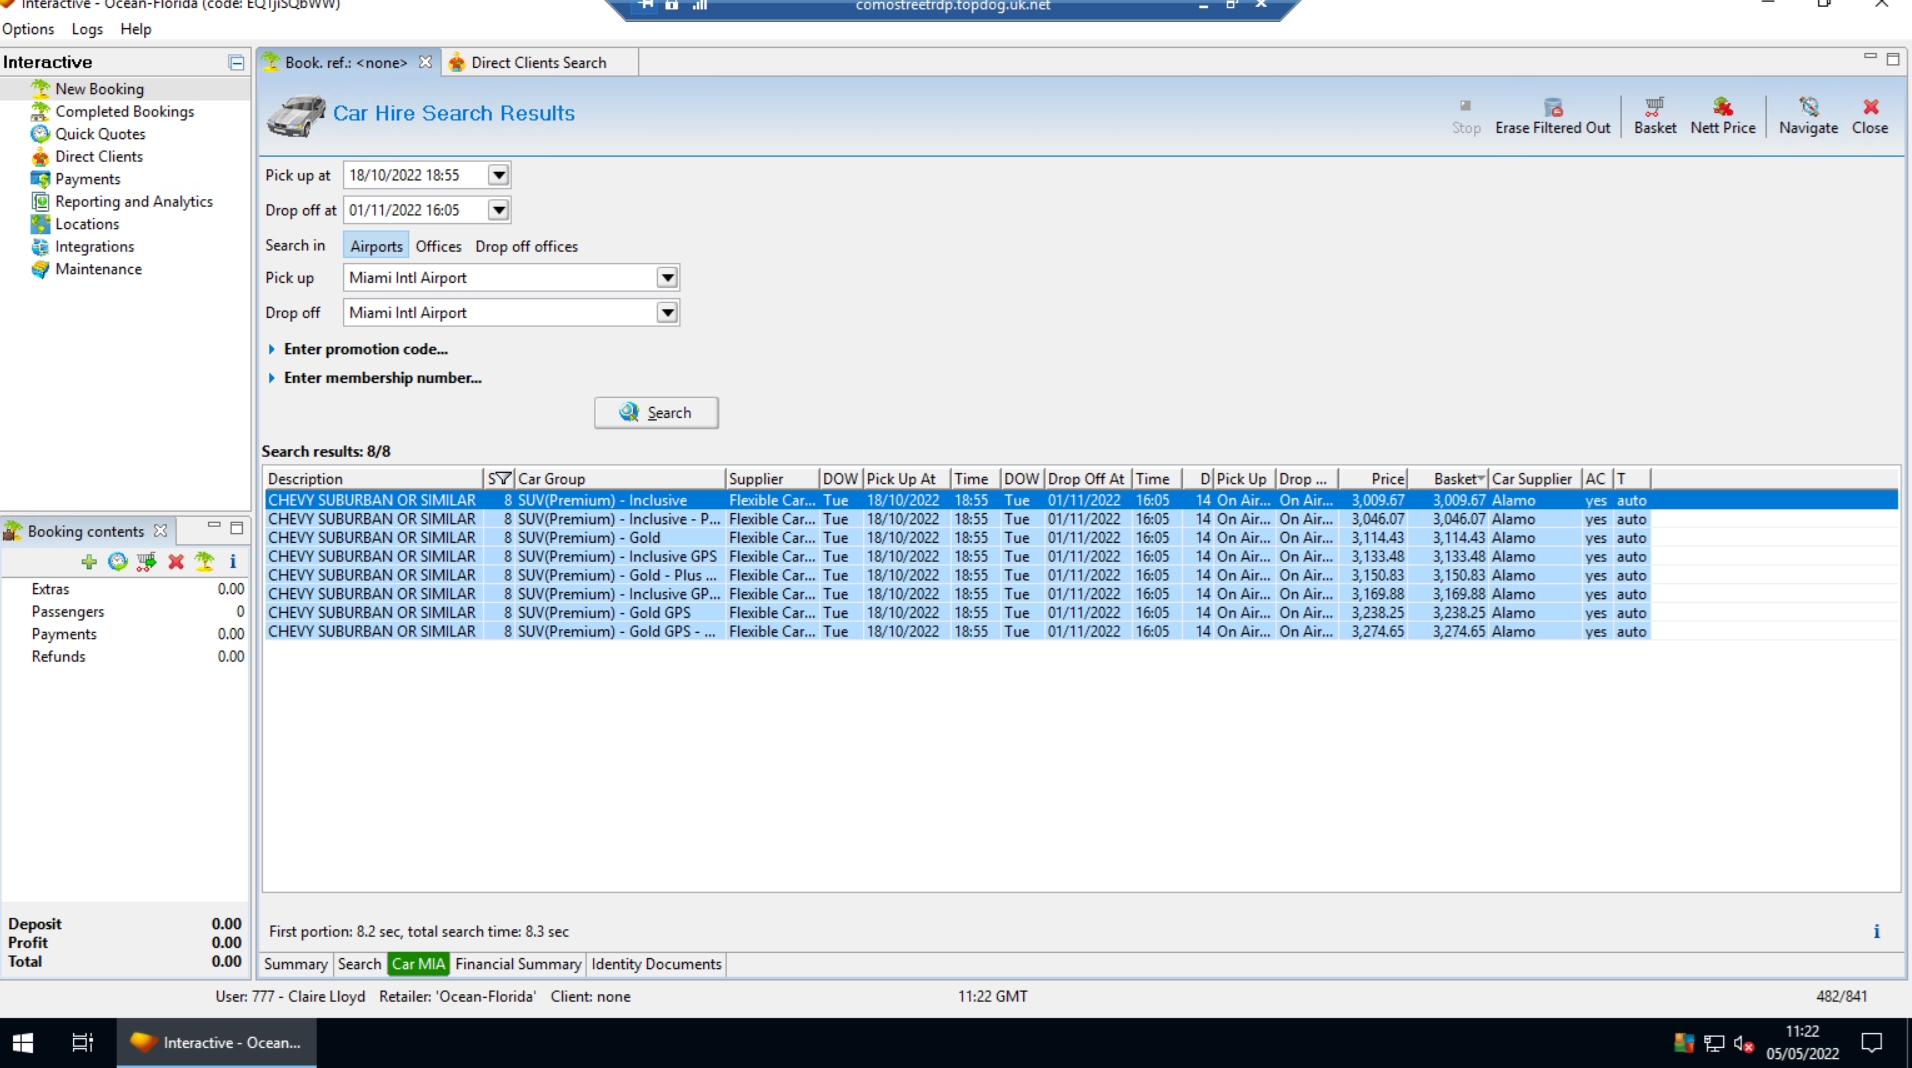The image size is (1912, 1068).
Task: Open the Windows notification center
Action: (x=1872, y=1043)
